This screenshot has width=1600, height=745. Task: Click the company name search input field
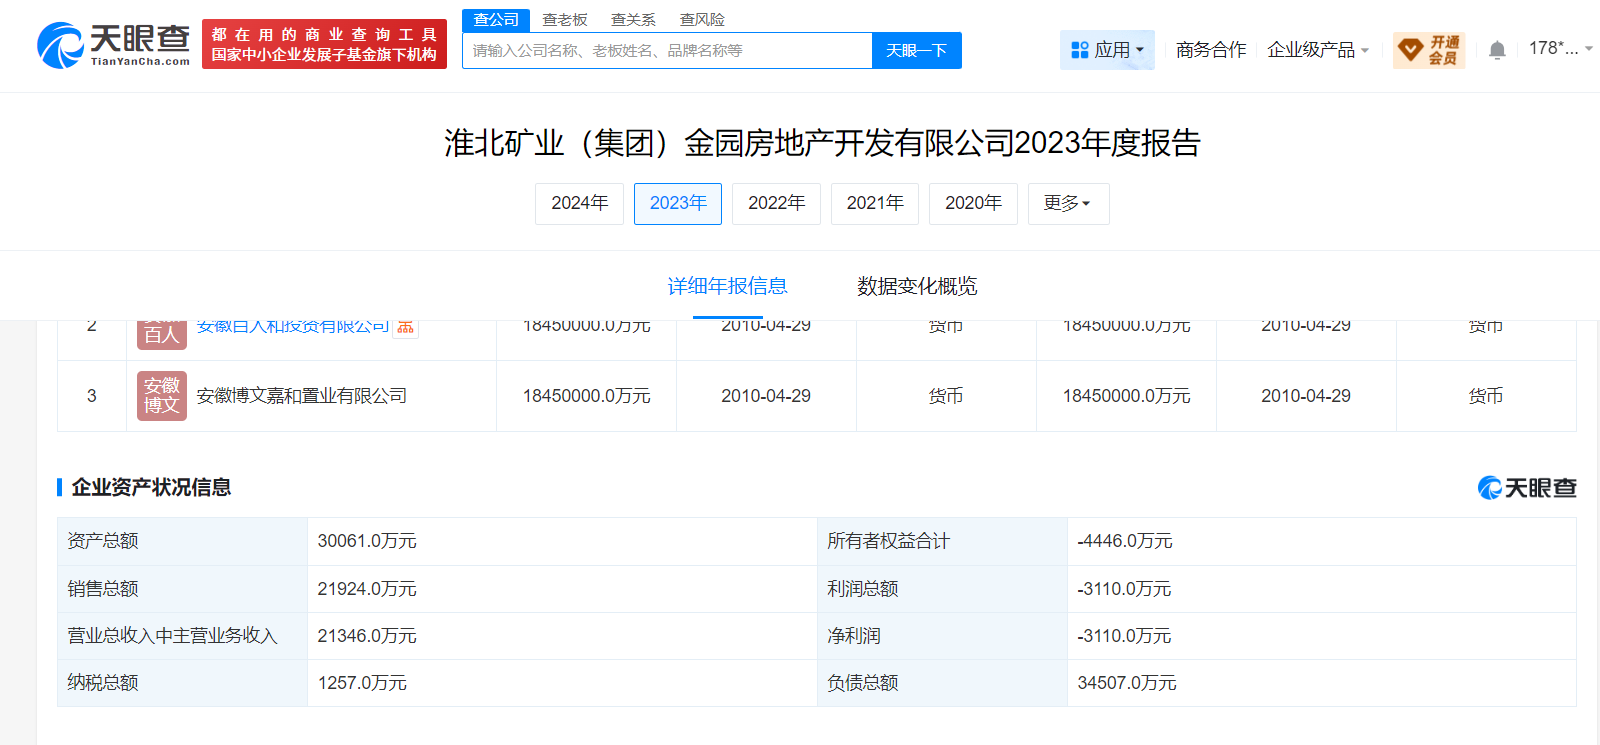[x=667, y=51]
